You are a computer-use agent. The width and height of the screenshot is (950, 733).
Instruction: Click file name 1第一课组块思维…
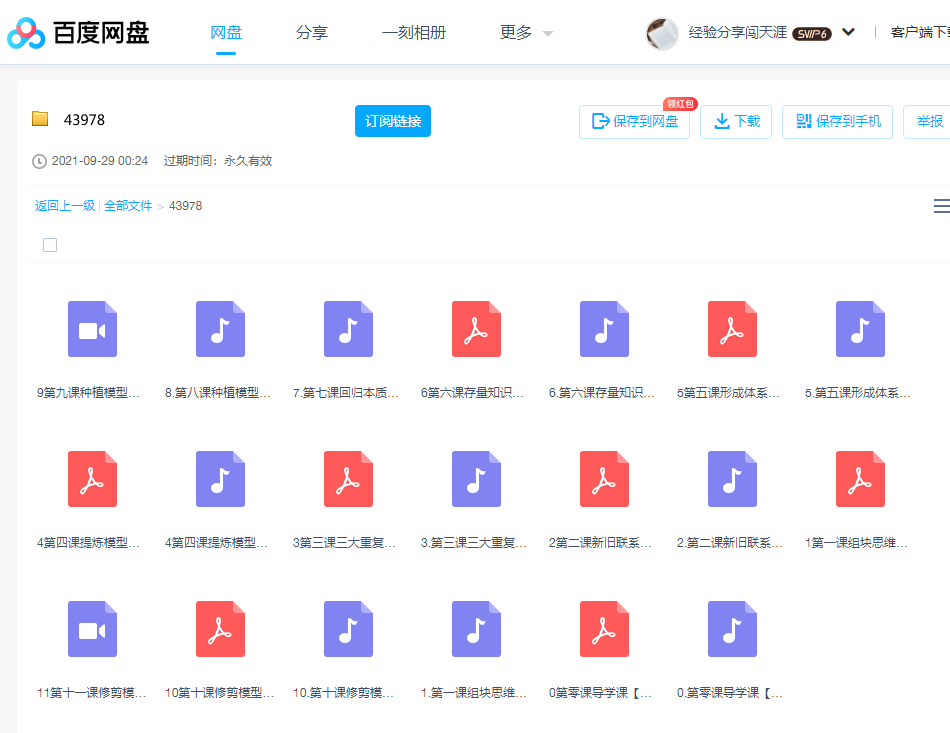[x=856, y=543]
